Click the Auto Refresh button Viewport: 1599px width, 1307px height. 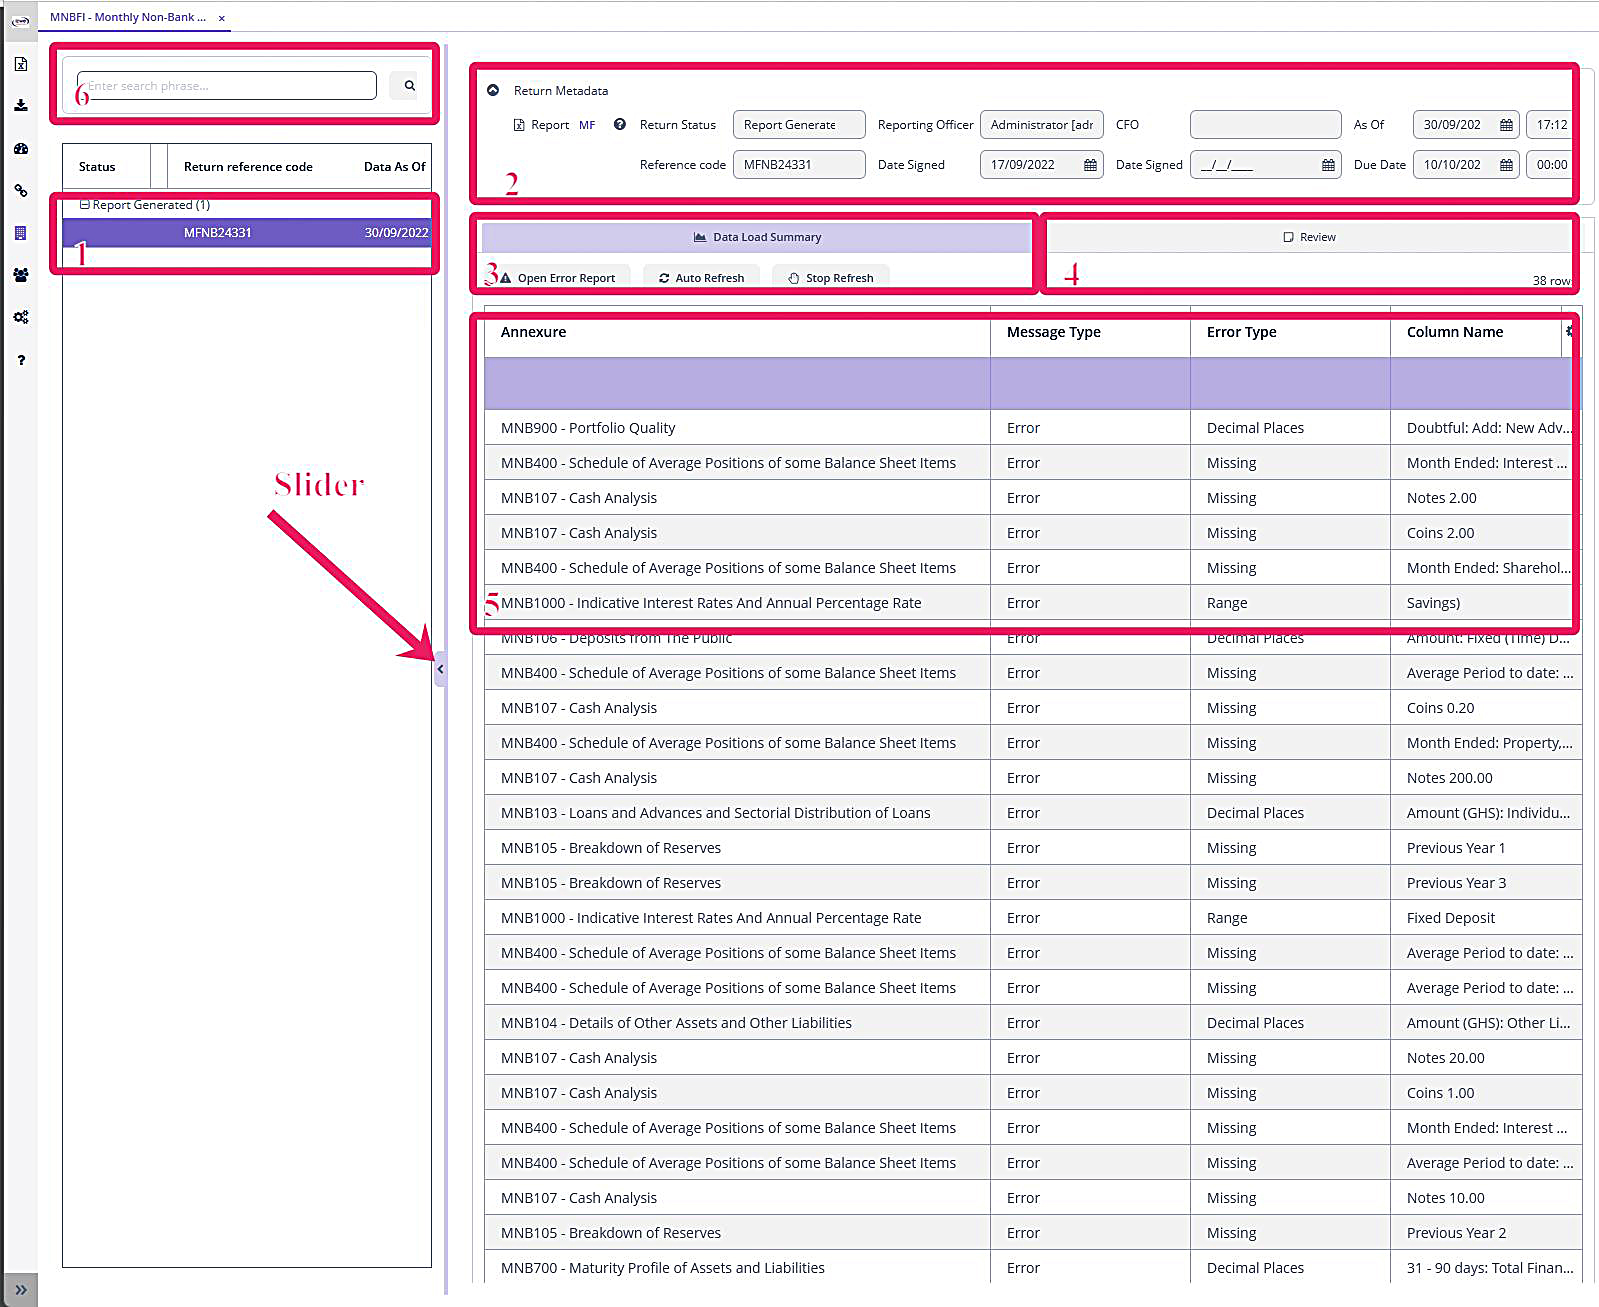pos(701,278)
